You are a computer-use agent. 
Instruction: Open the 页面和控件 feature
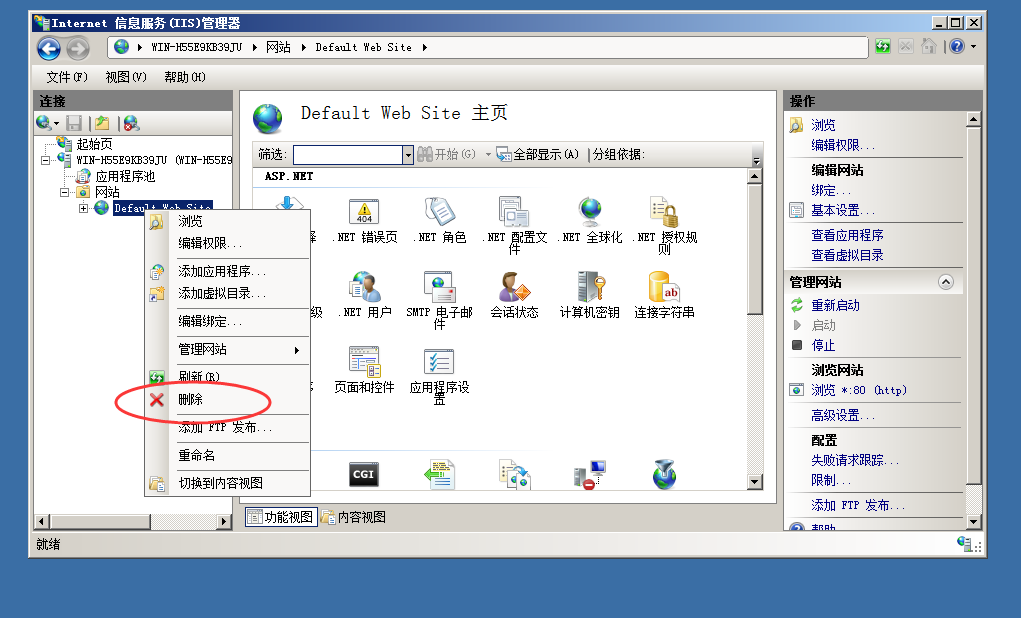tap(365, 365)
